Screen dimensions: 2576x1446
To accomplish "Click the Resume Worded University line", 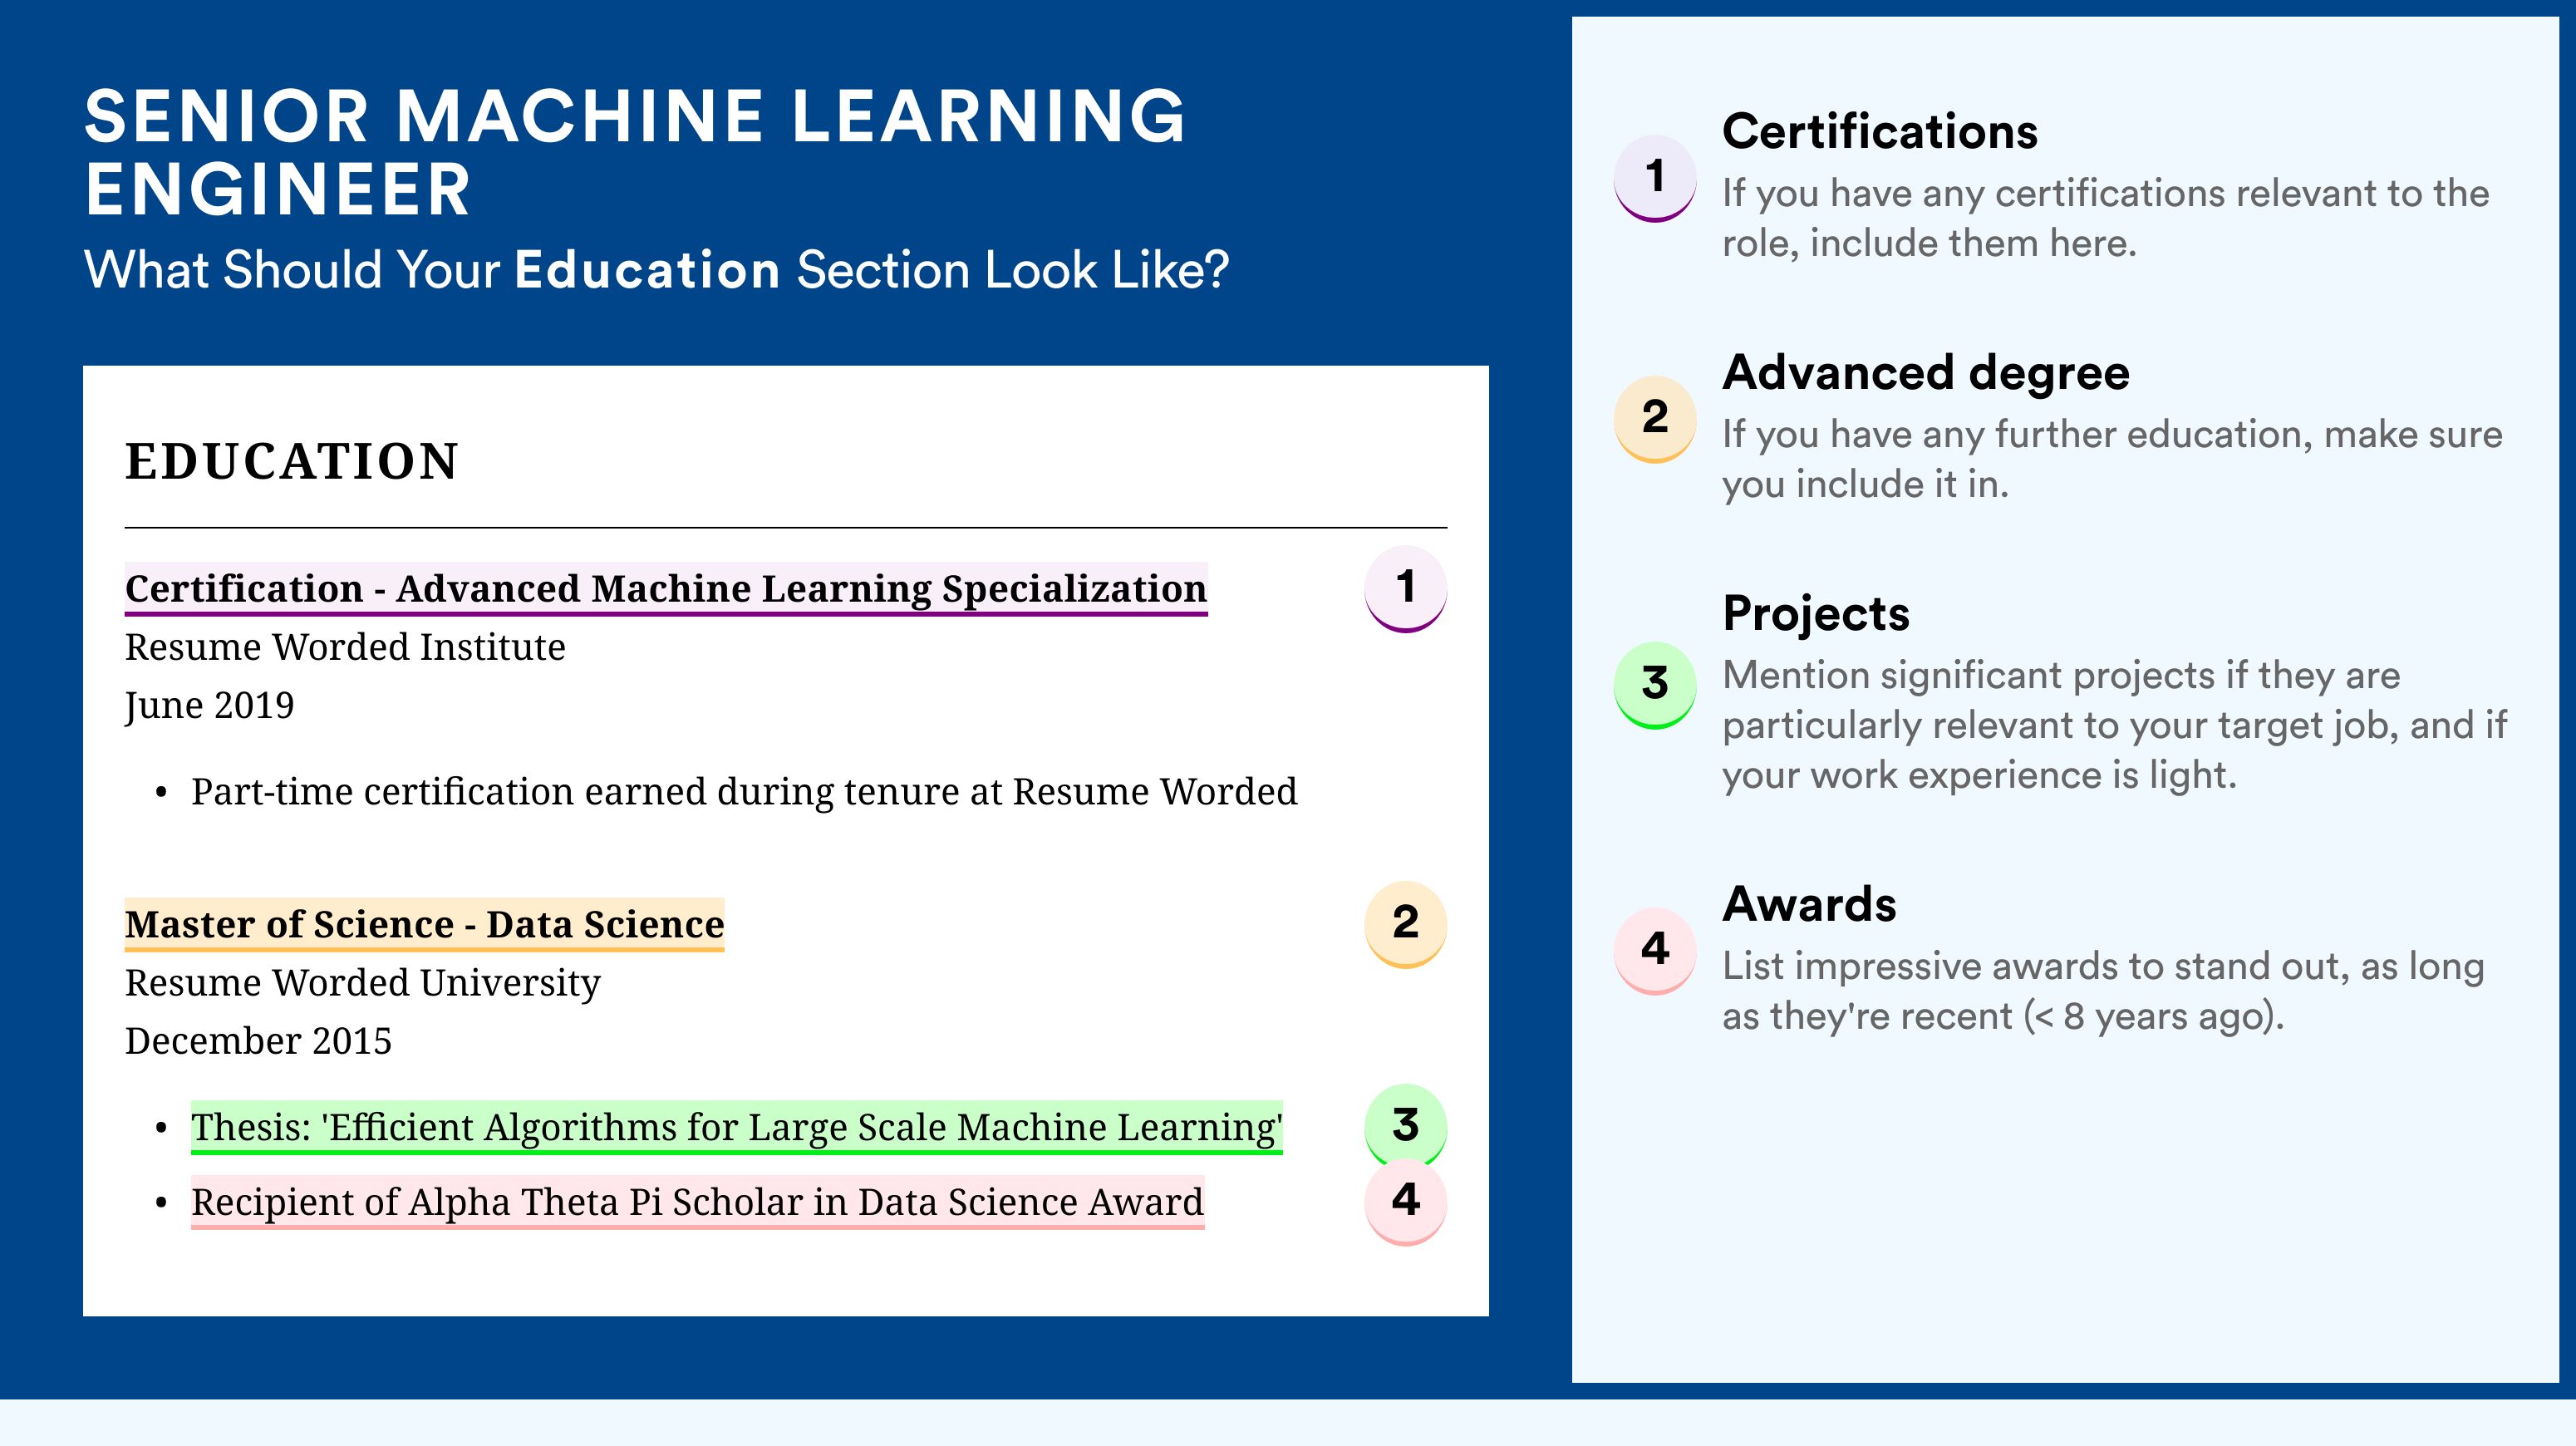I will tap(363, 983).
